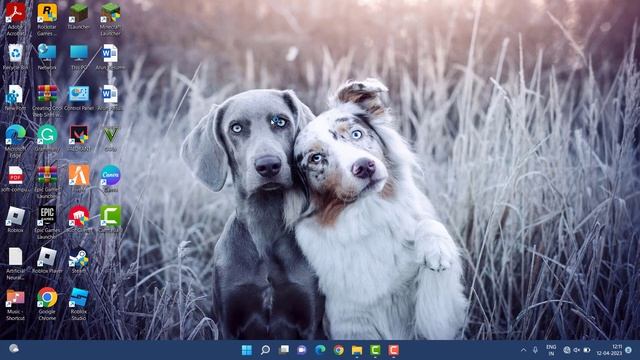Select the black Epic Games Launcher shortcut
This screenshot has width=640, height=360.
pos(47,222)
